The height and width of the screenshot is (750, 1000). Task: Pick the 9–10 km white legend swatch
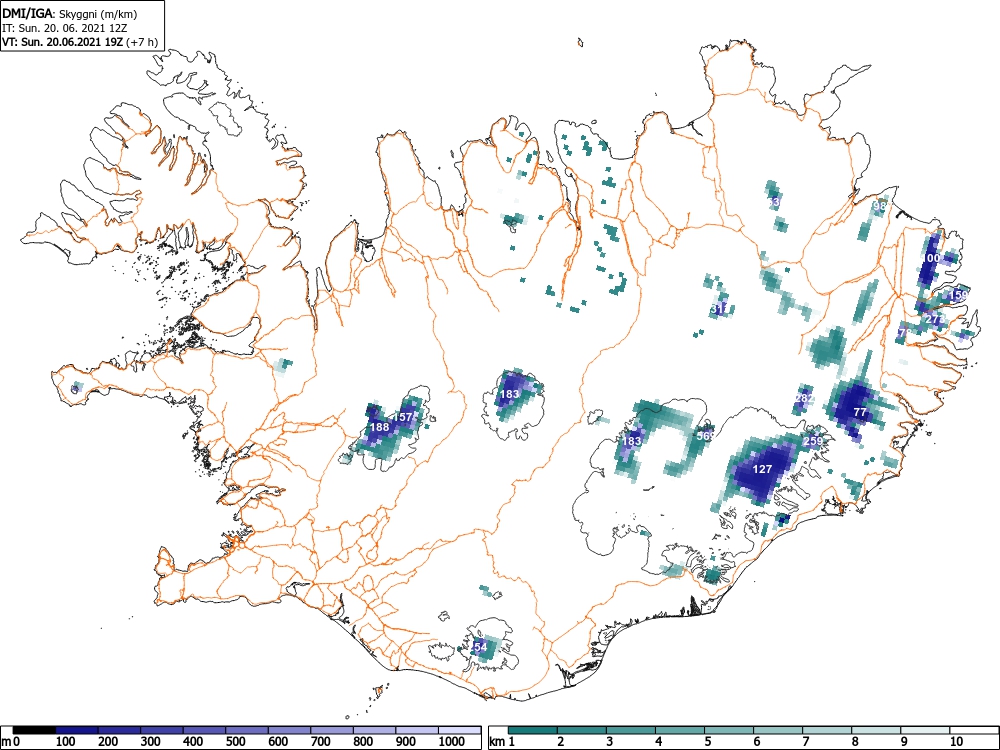click(x=925, y=730)
